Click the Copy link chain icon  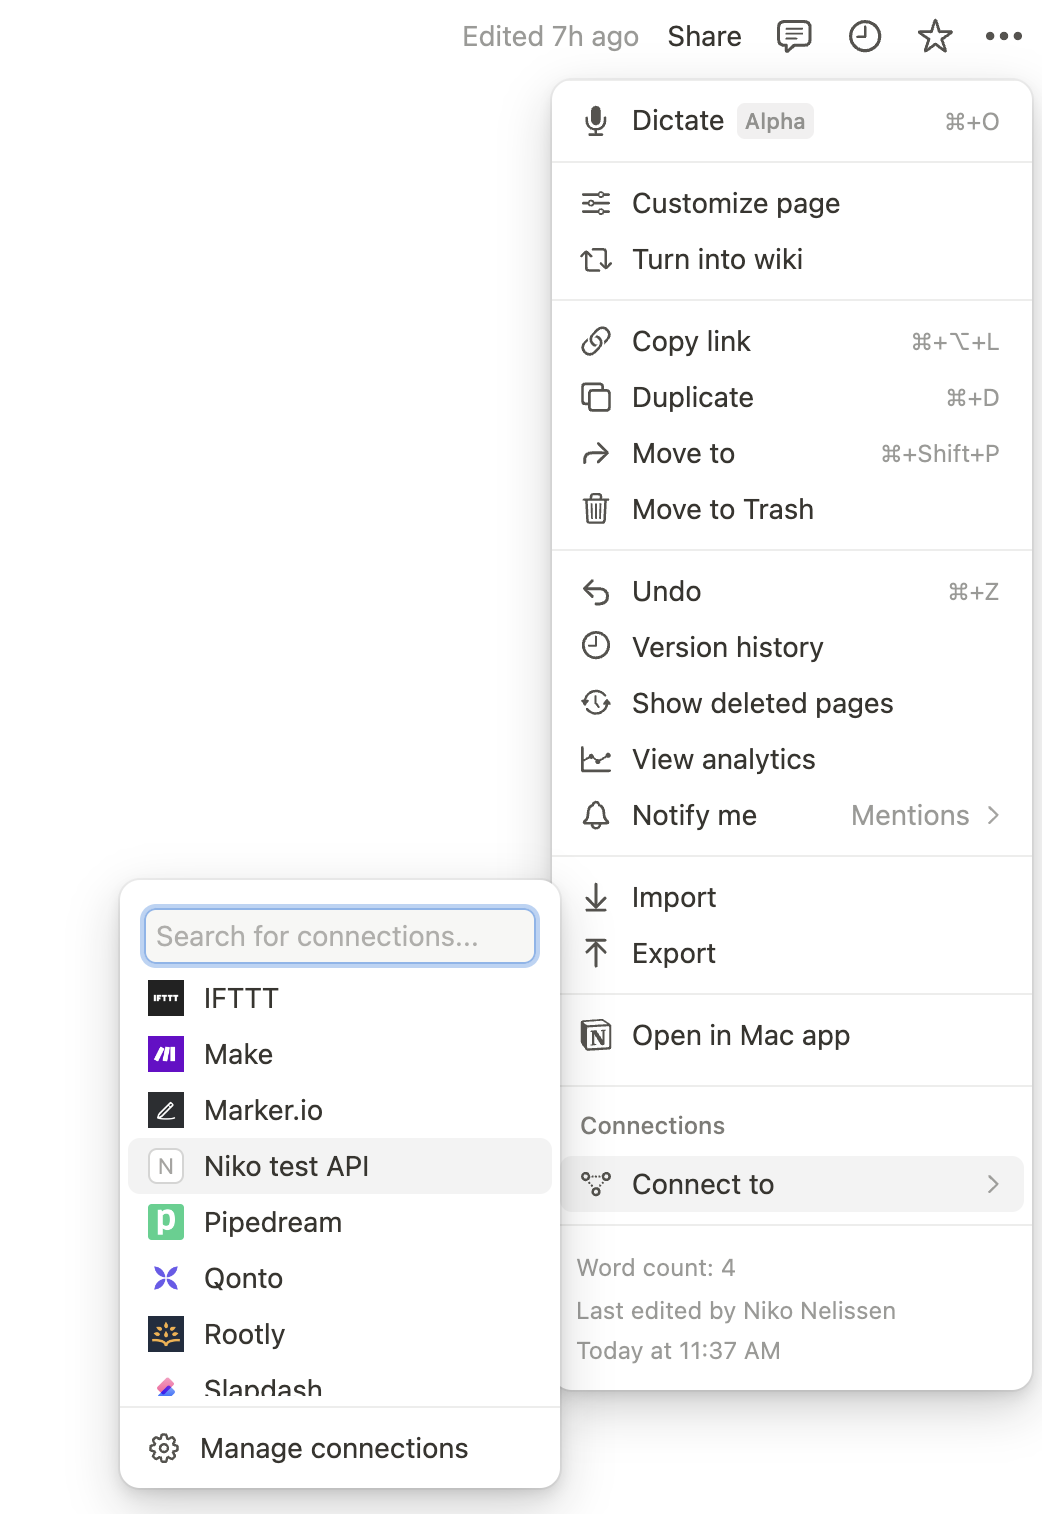tap(596, 341)
